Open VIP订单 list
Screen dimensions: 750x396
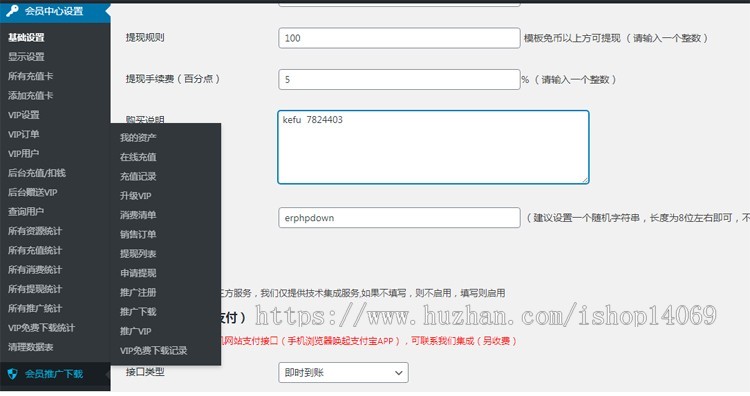click(23, 134)
